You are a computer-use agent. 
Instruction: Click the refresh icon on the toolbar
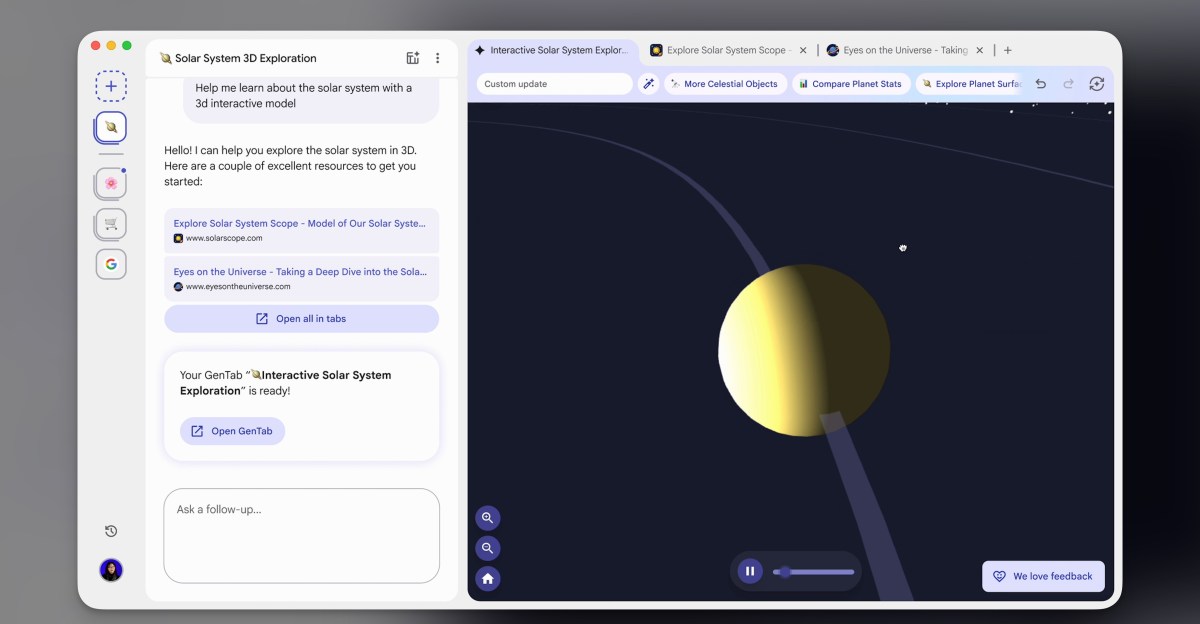coord(1096,84)
